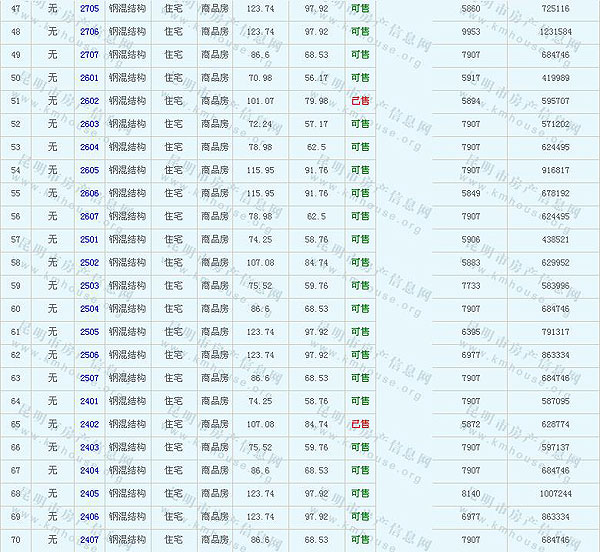Select total price cell 1231584
Screen dimensions: 600x552
(x=554, y=31)
